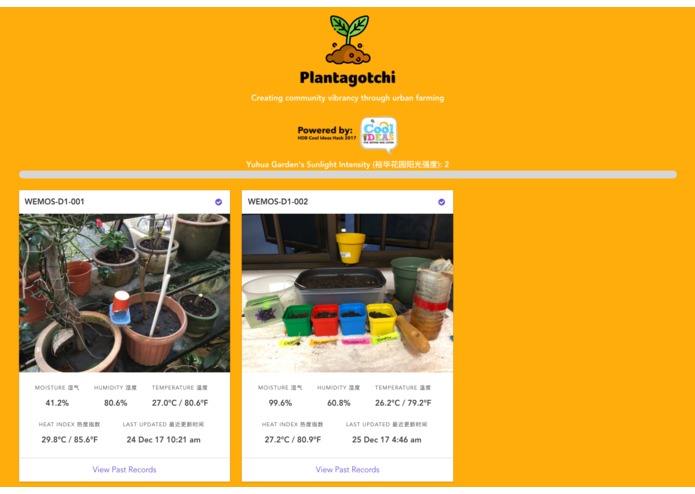
Task: Click the 99.6% moisture reading
Action: (x=280, y=403)
